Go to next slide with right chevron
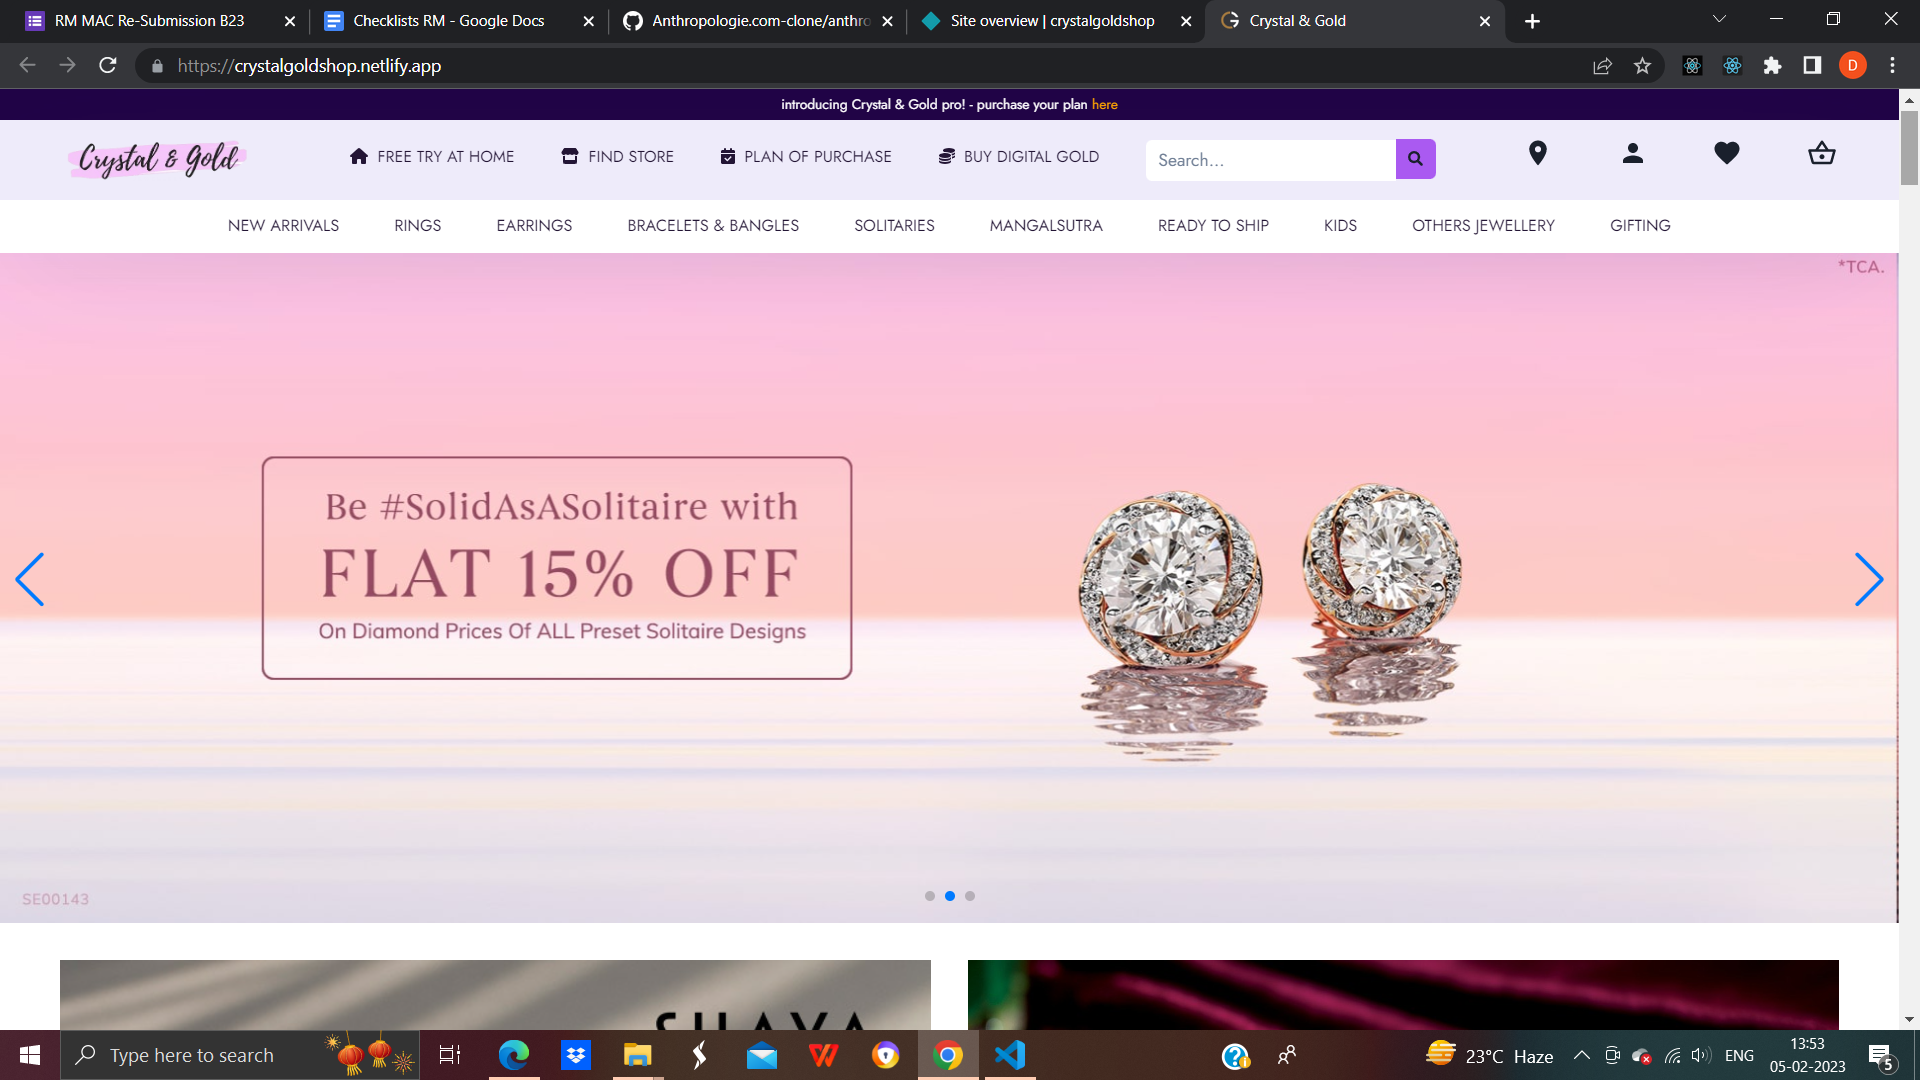 tap(1868, 579)
